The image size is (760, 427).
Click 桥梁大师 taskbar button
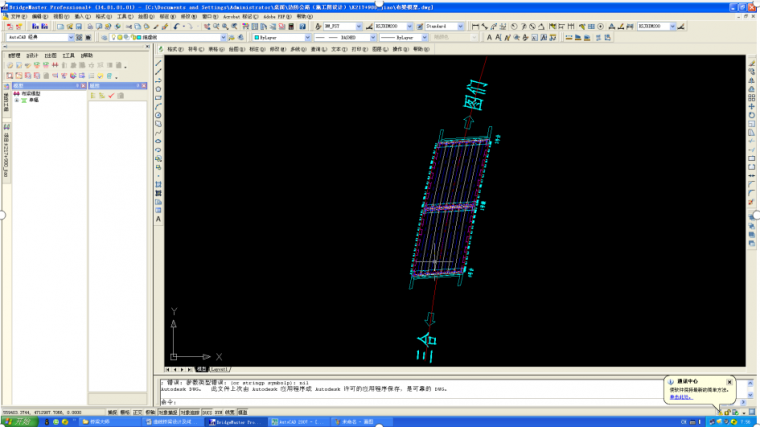[109, 422]
